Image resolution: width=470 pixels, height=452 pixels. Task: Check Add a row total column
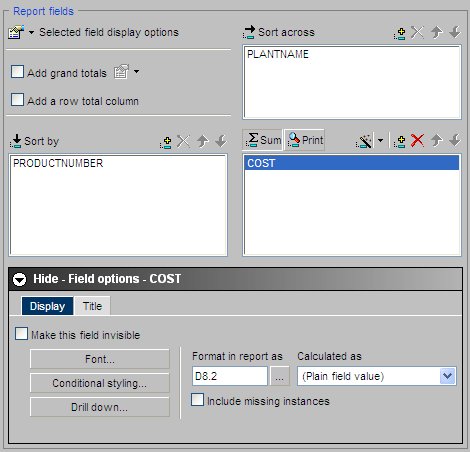click(17, 100)
